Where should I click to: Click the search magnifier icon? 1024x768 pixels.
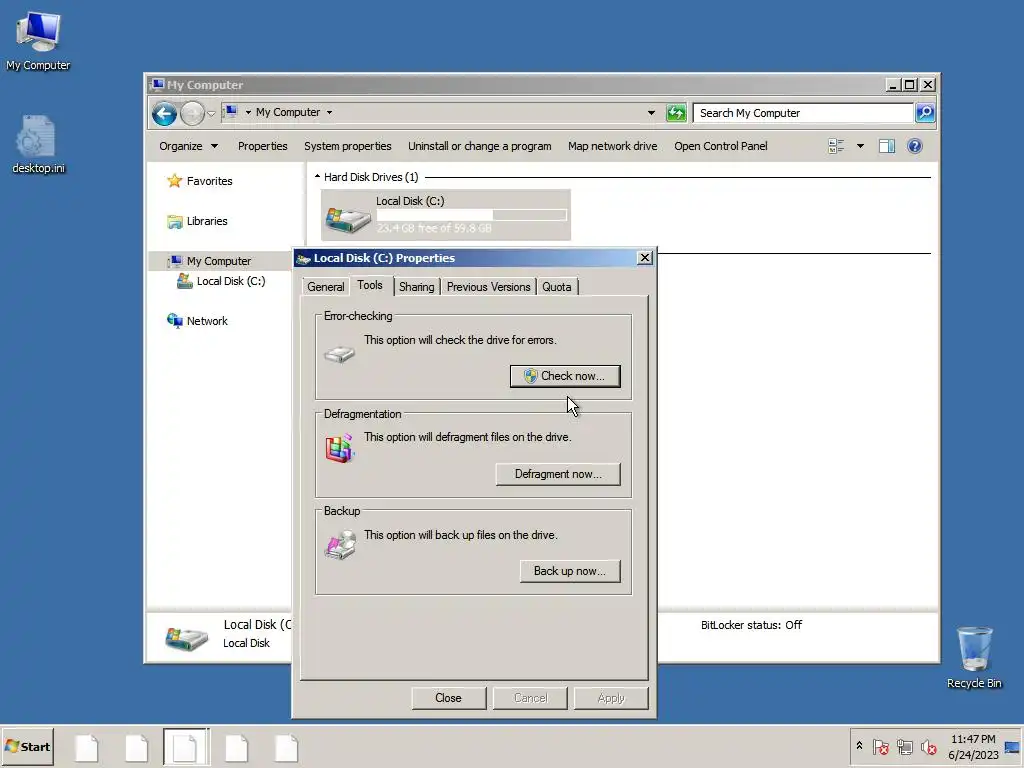click(x=925, y=113)
